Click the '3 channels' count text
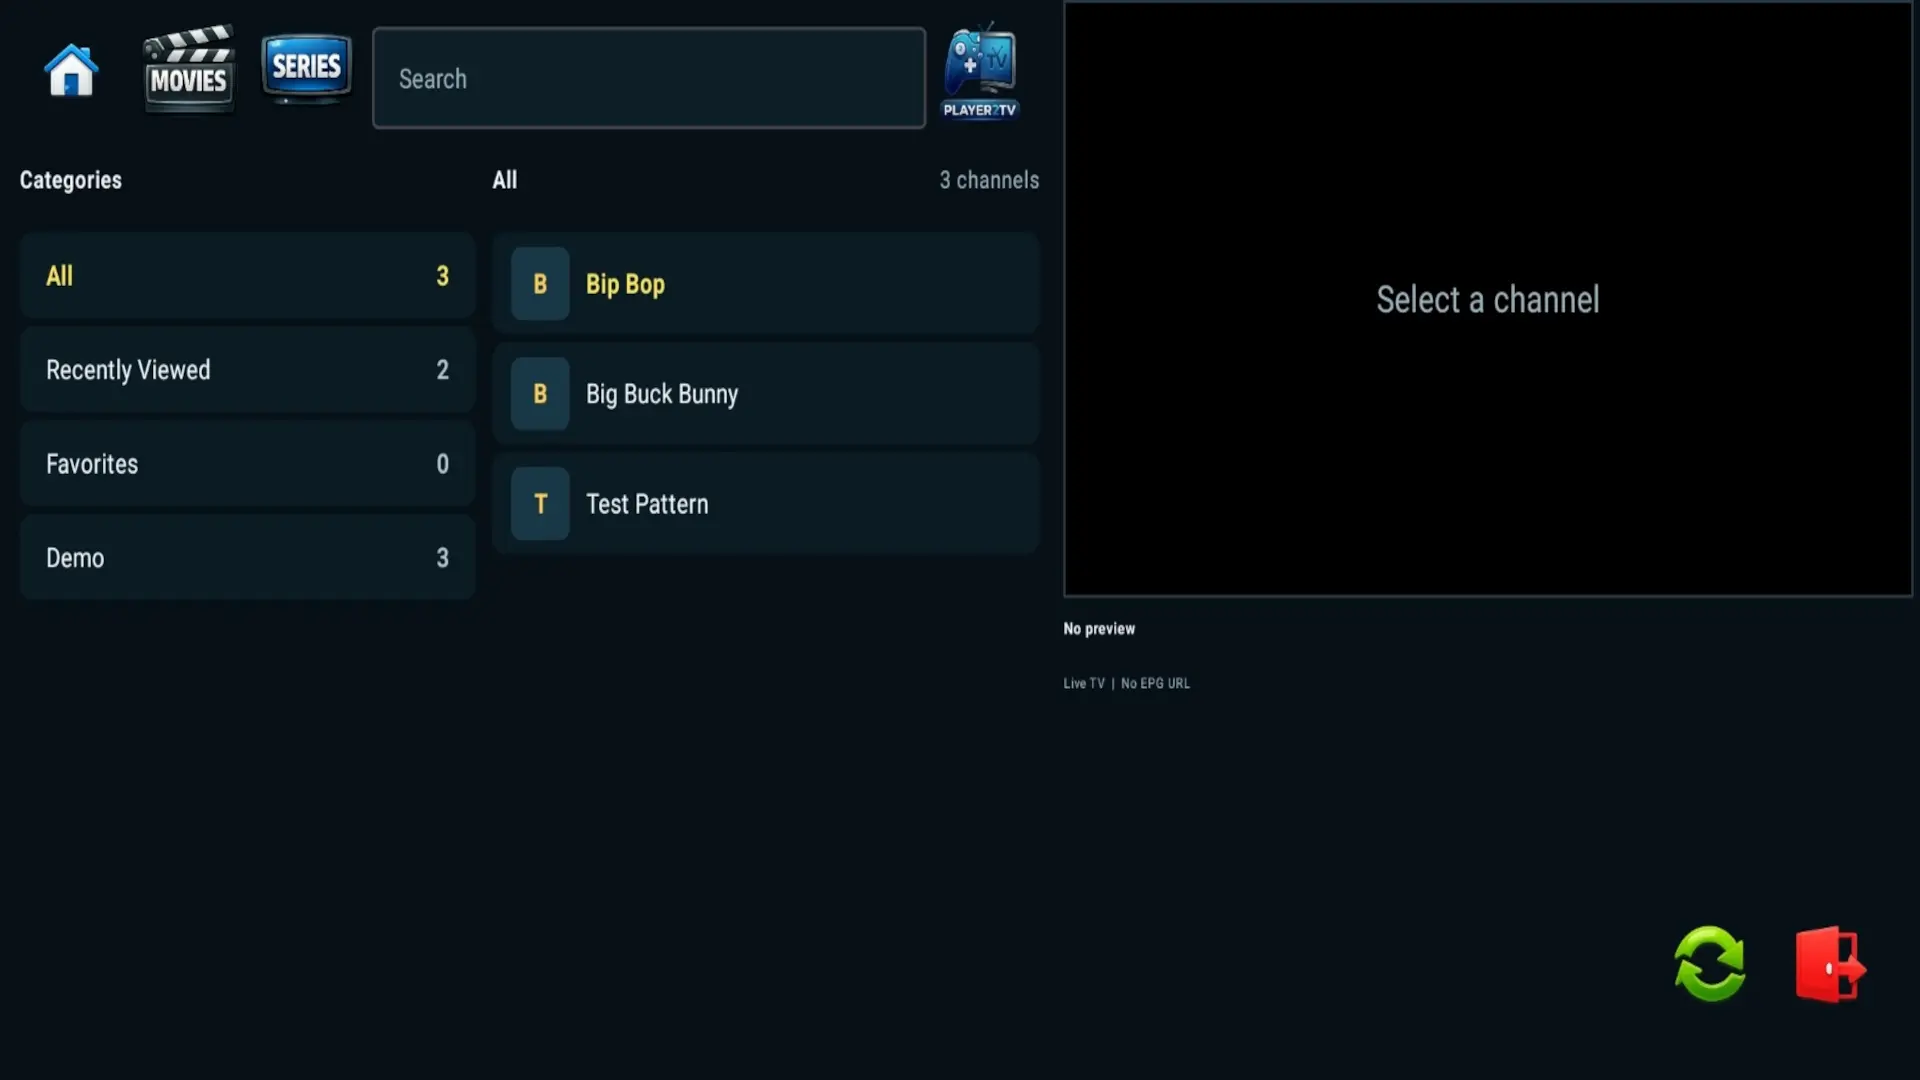The width and height of the screenshot is (1920, 1080). coord(989,180)
